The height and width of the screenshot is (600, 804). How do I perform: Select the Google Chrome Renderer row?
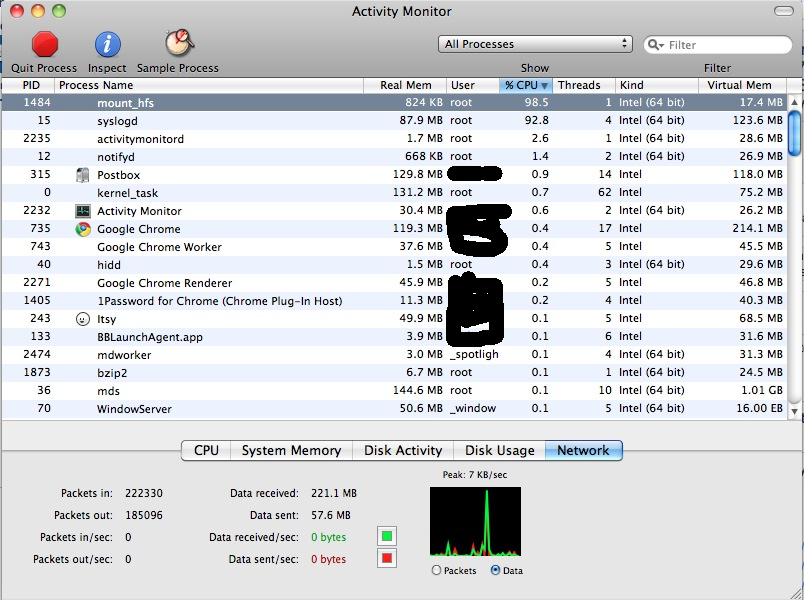point(394,283)
